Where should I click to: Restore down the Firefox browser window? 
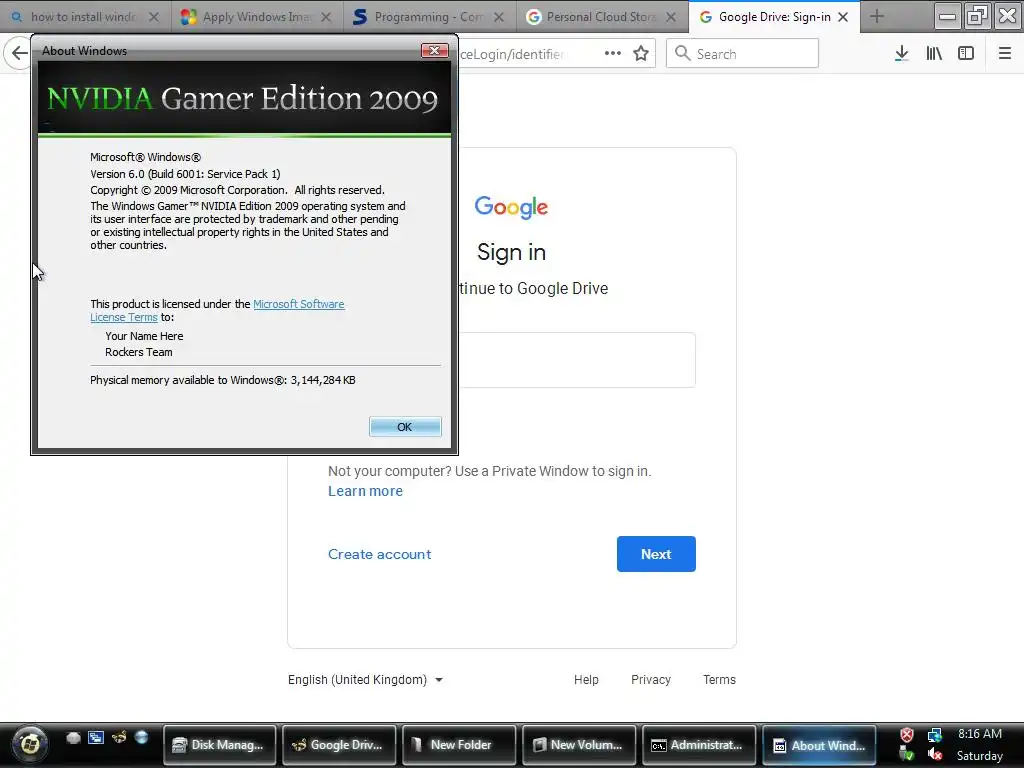977,16
